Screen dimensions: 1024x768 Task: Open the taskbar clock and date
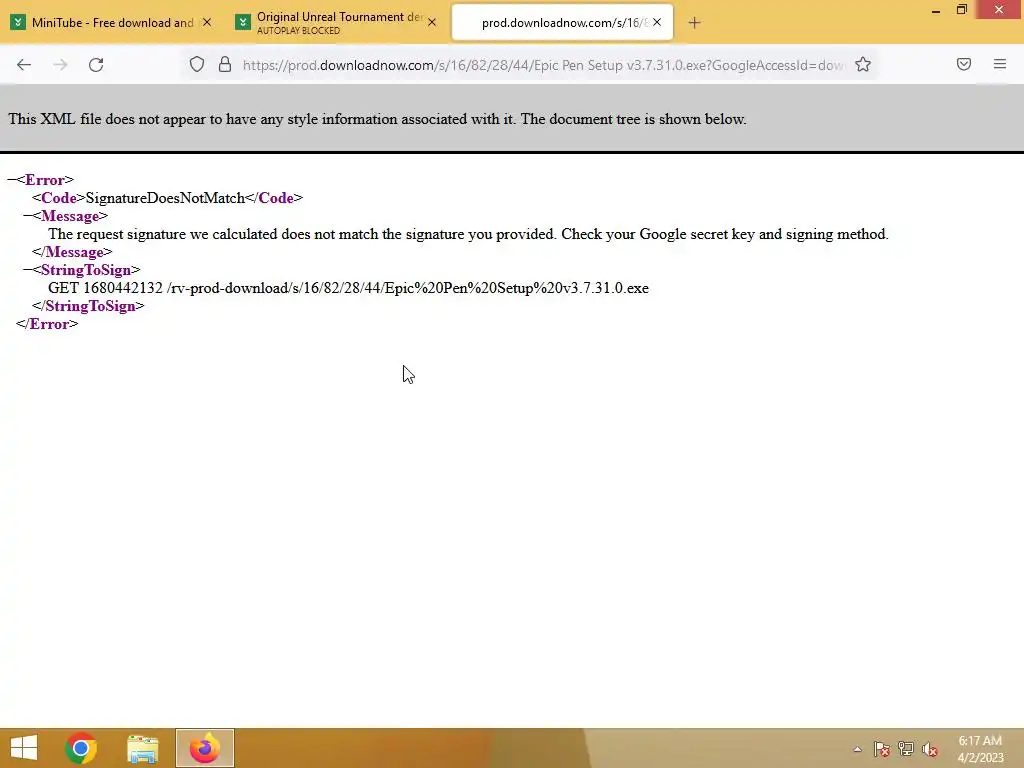click(980, 748)
